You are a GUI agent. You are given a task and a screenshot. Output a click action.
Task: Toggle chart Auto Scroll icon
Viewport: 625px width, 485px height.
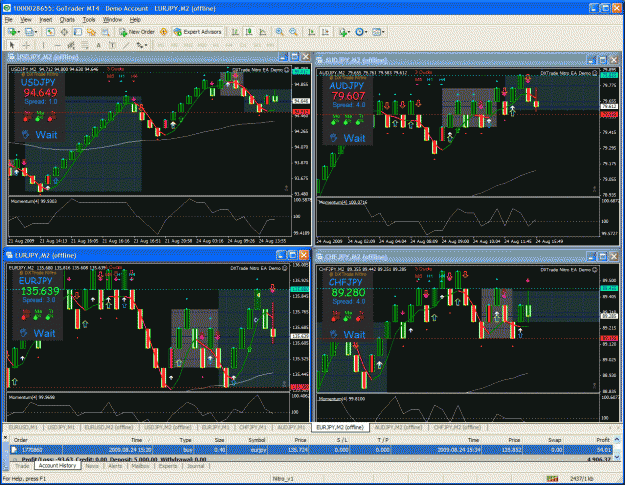(311, 32)
